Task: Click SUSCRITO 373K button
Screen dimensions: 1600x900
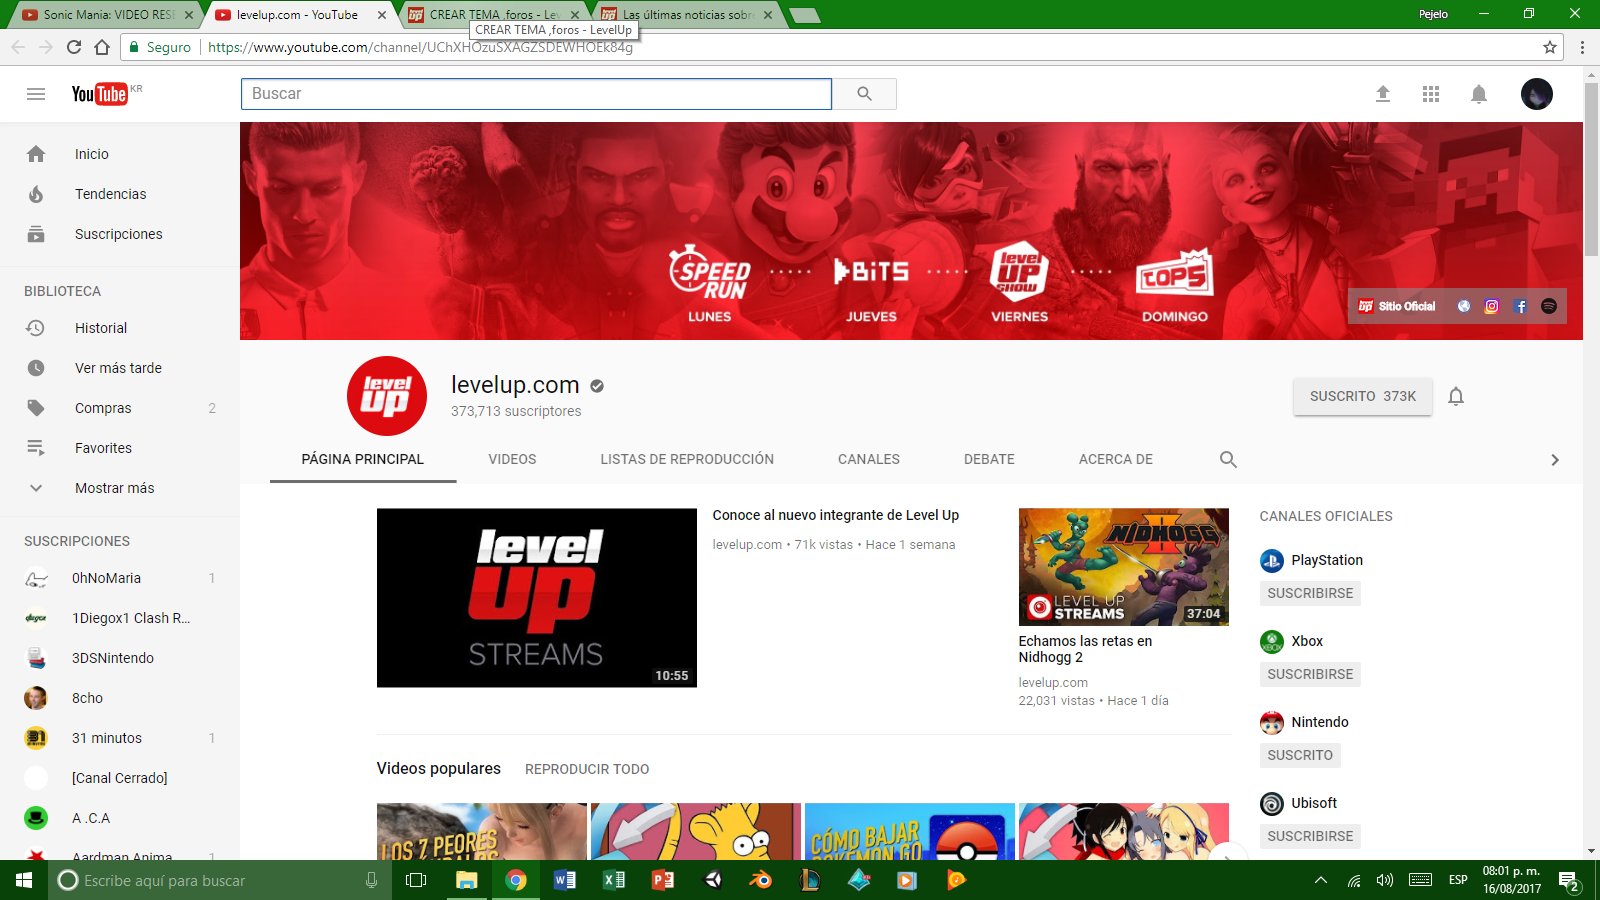Action: point(1363,396)
